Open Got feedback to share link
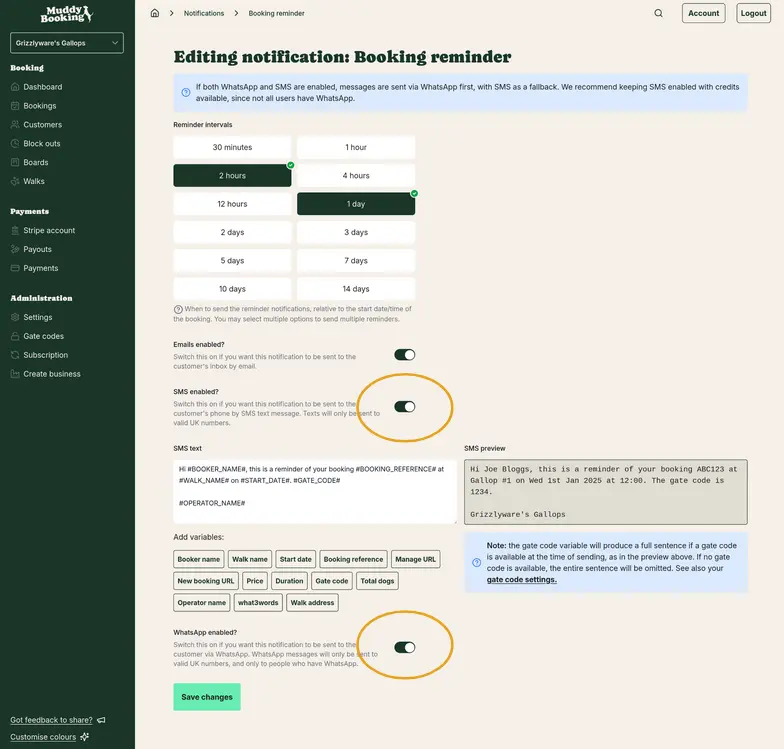The image size is (784, 749). (51, 720)
